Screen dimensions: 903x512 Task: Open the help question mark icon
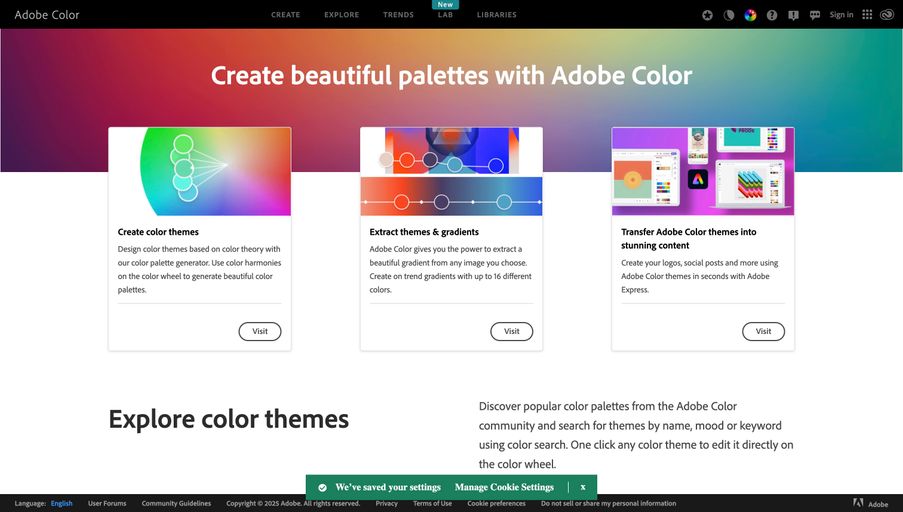[772, 16]
